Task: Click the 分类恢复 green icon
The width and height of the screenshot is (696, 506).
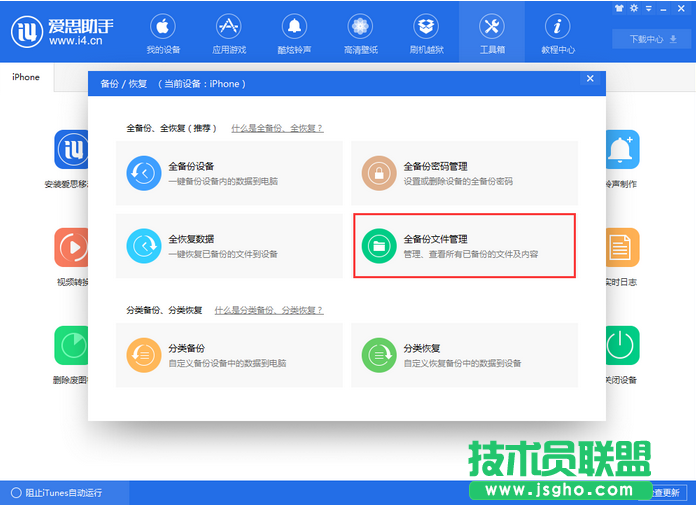Action: pyautogui.click(x=379, y=355)
